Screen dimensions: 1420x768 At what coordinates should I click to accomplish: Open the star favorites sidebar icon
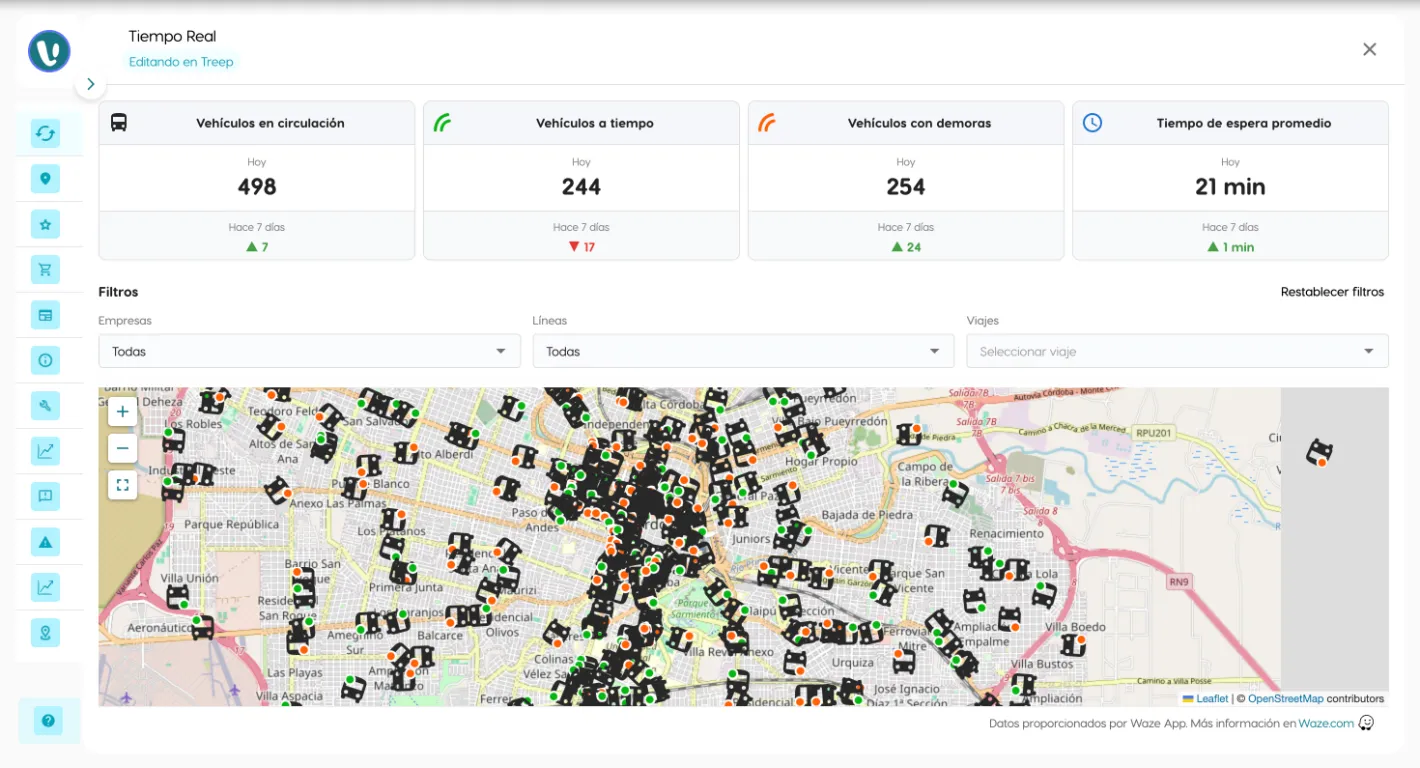(x=45, y=225)
